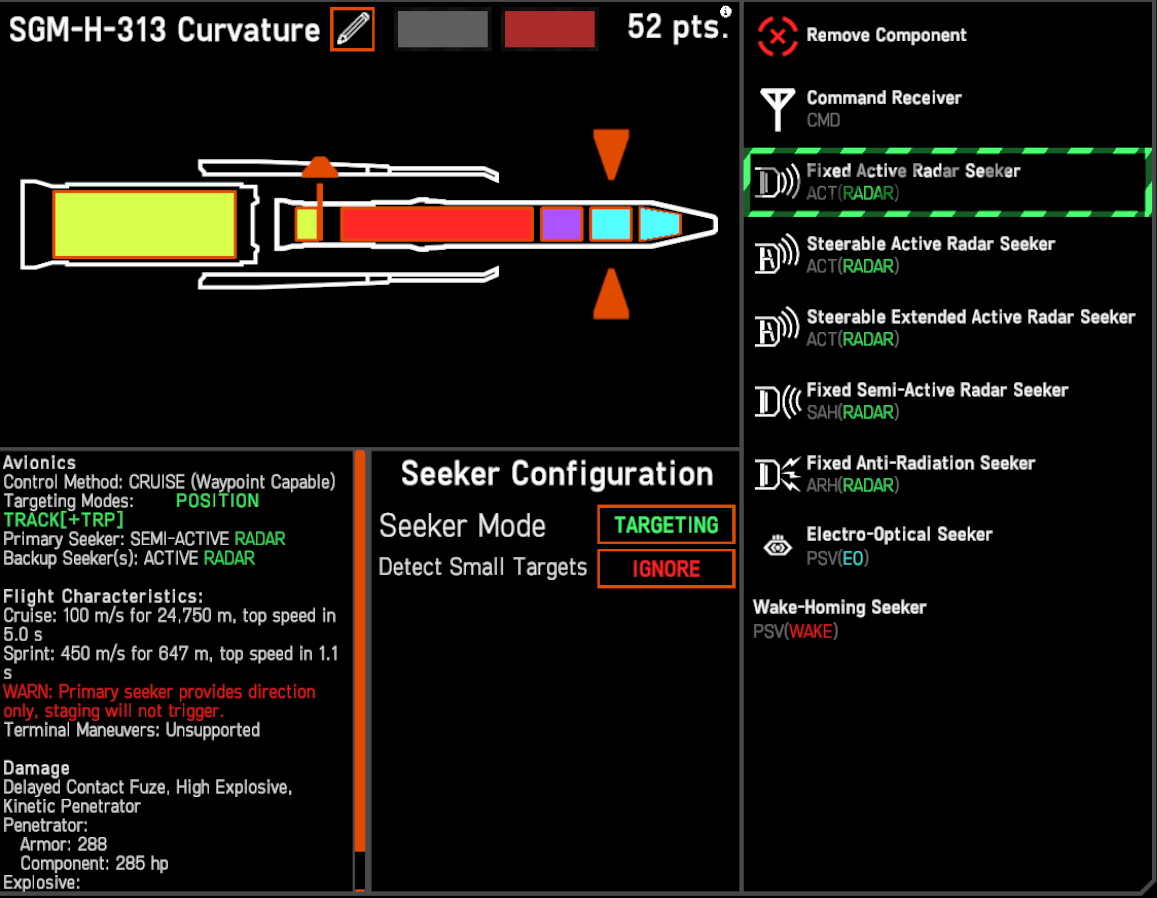Click the Terminal Maneuvers: Unsupported line
Image resolution: width=1157 pixels, height=898 pixels.
(132, 731)
